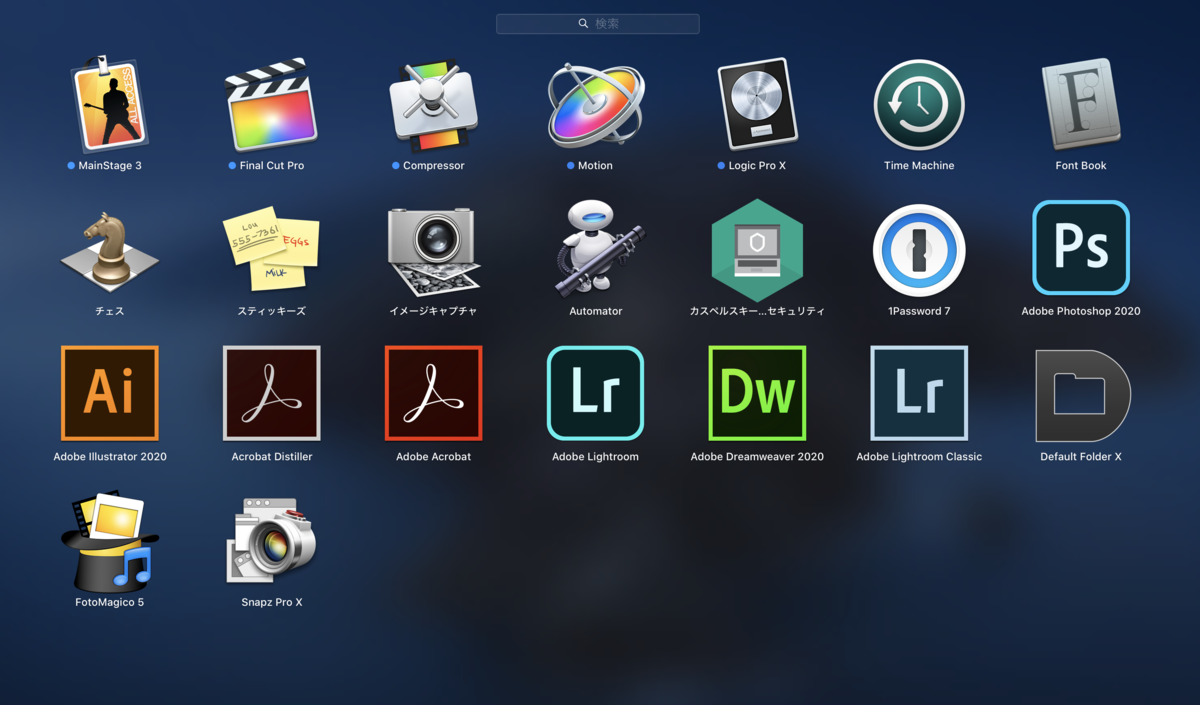Click the "スティッキーズ" label text
The image size is (1200, 705).
pyautogui.click(x=272, y=311)
